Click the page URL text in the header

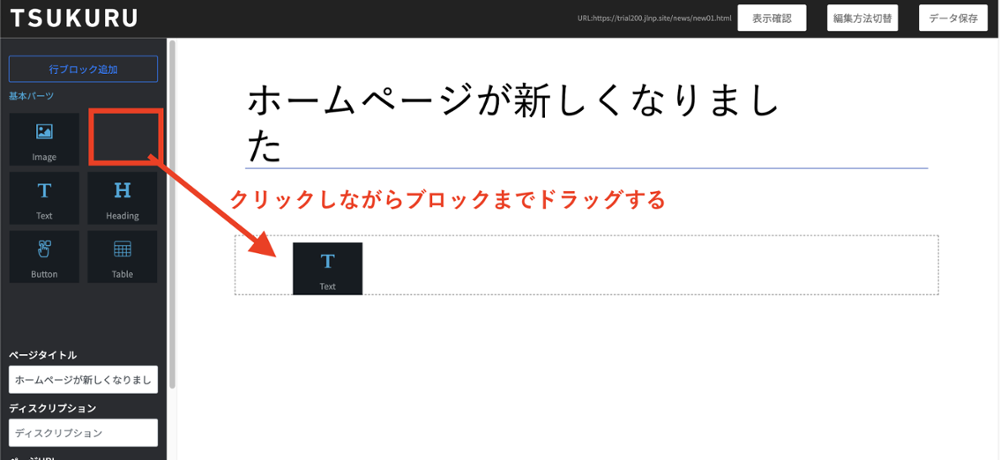(654, 19)
